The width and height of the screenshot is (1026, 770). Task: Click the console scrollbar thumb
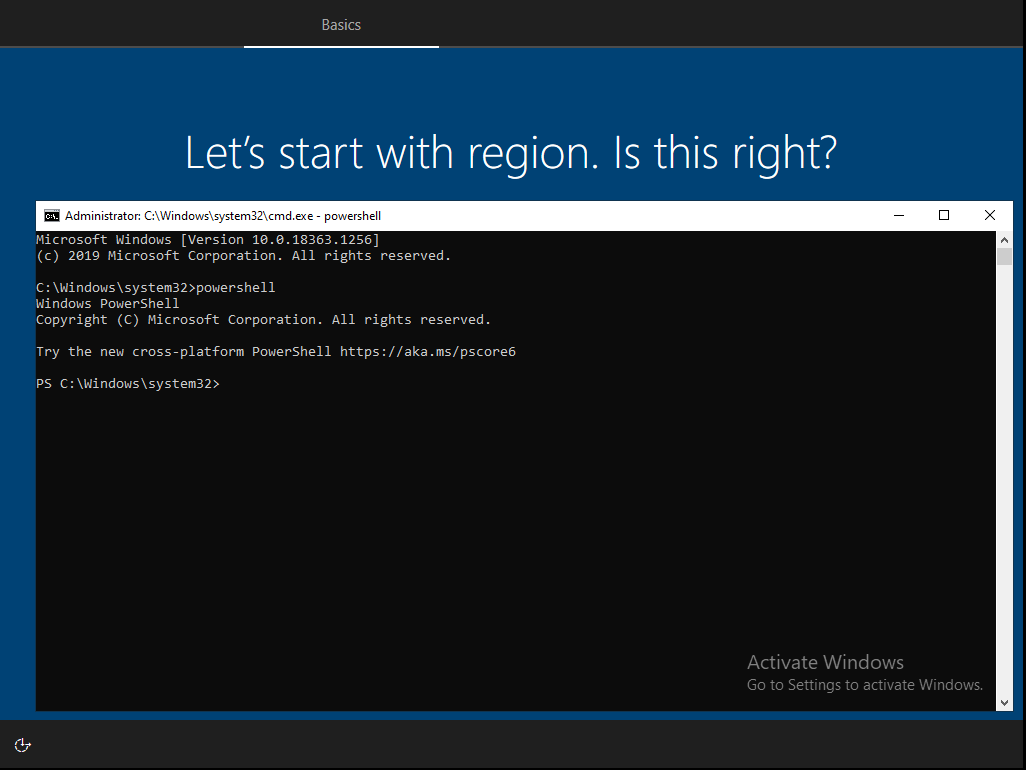click(x=1004, y=256)
